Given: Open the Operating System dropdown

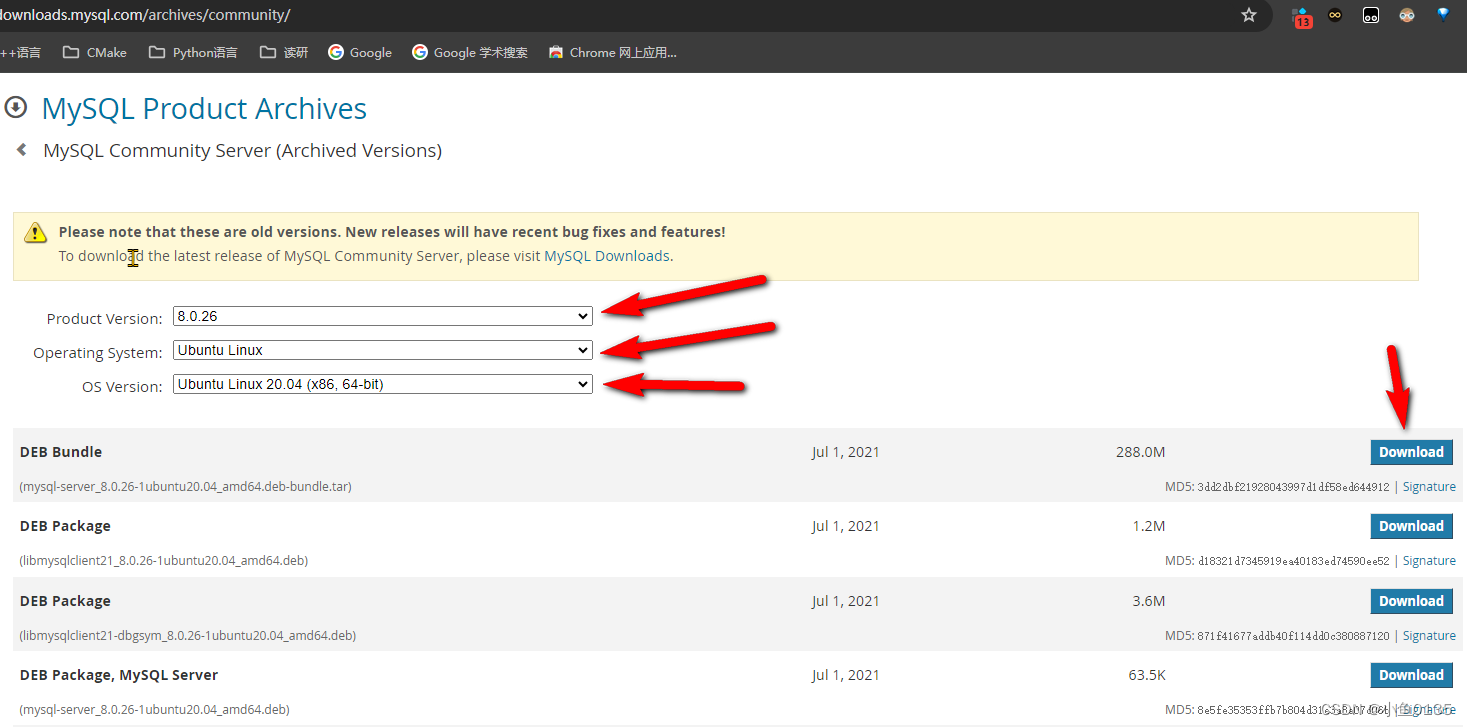Looking at the screenshot, I should (383, 350).
